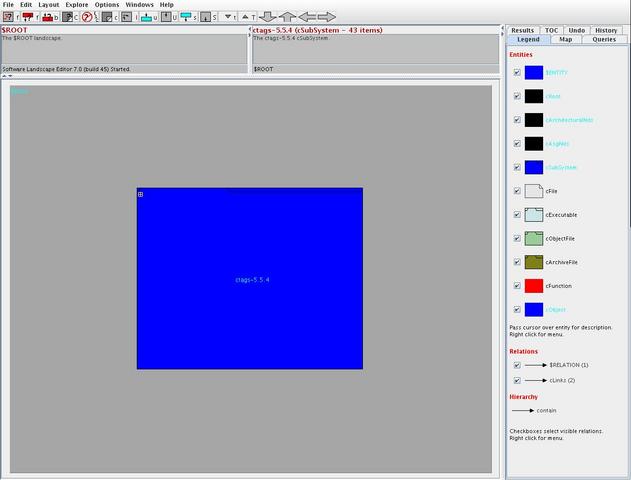Open the Edit menu

(x=26, y=5)
